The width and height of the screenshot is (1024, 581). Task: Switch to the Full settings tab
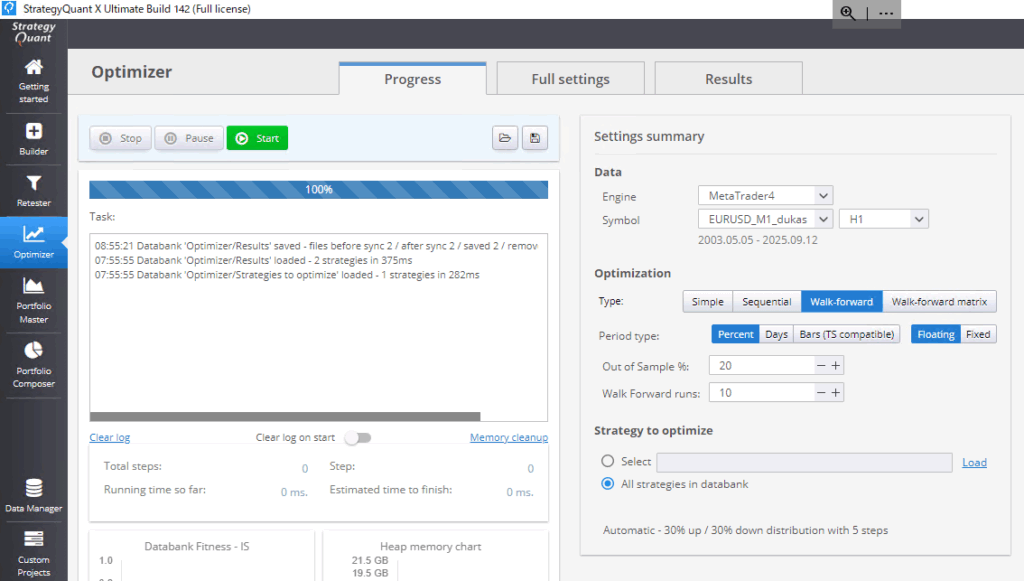570,79
